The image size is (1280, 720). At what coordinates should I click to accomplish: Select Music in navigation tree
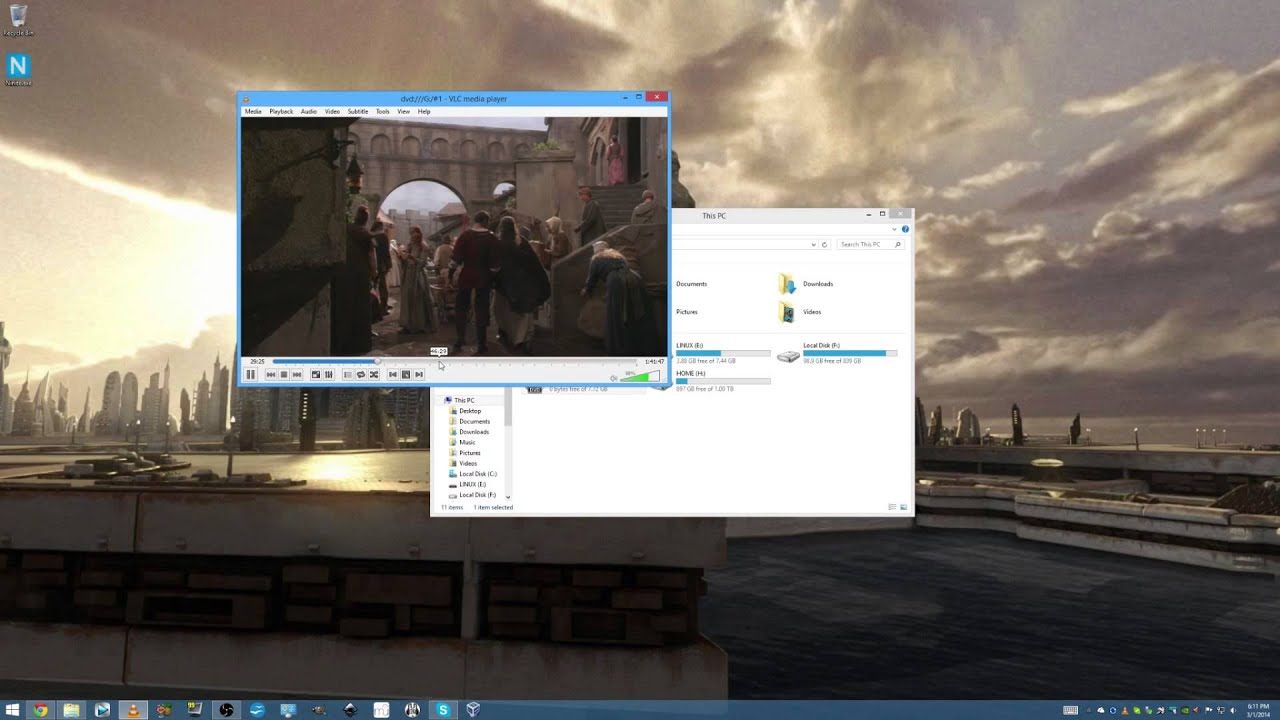[467, 442]
